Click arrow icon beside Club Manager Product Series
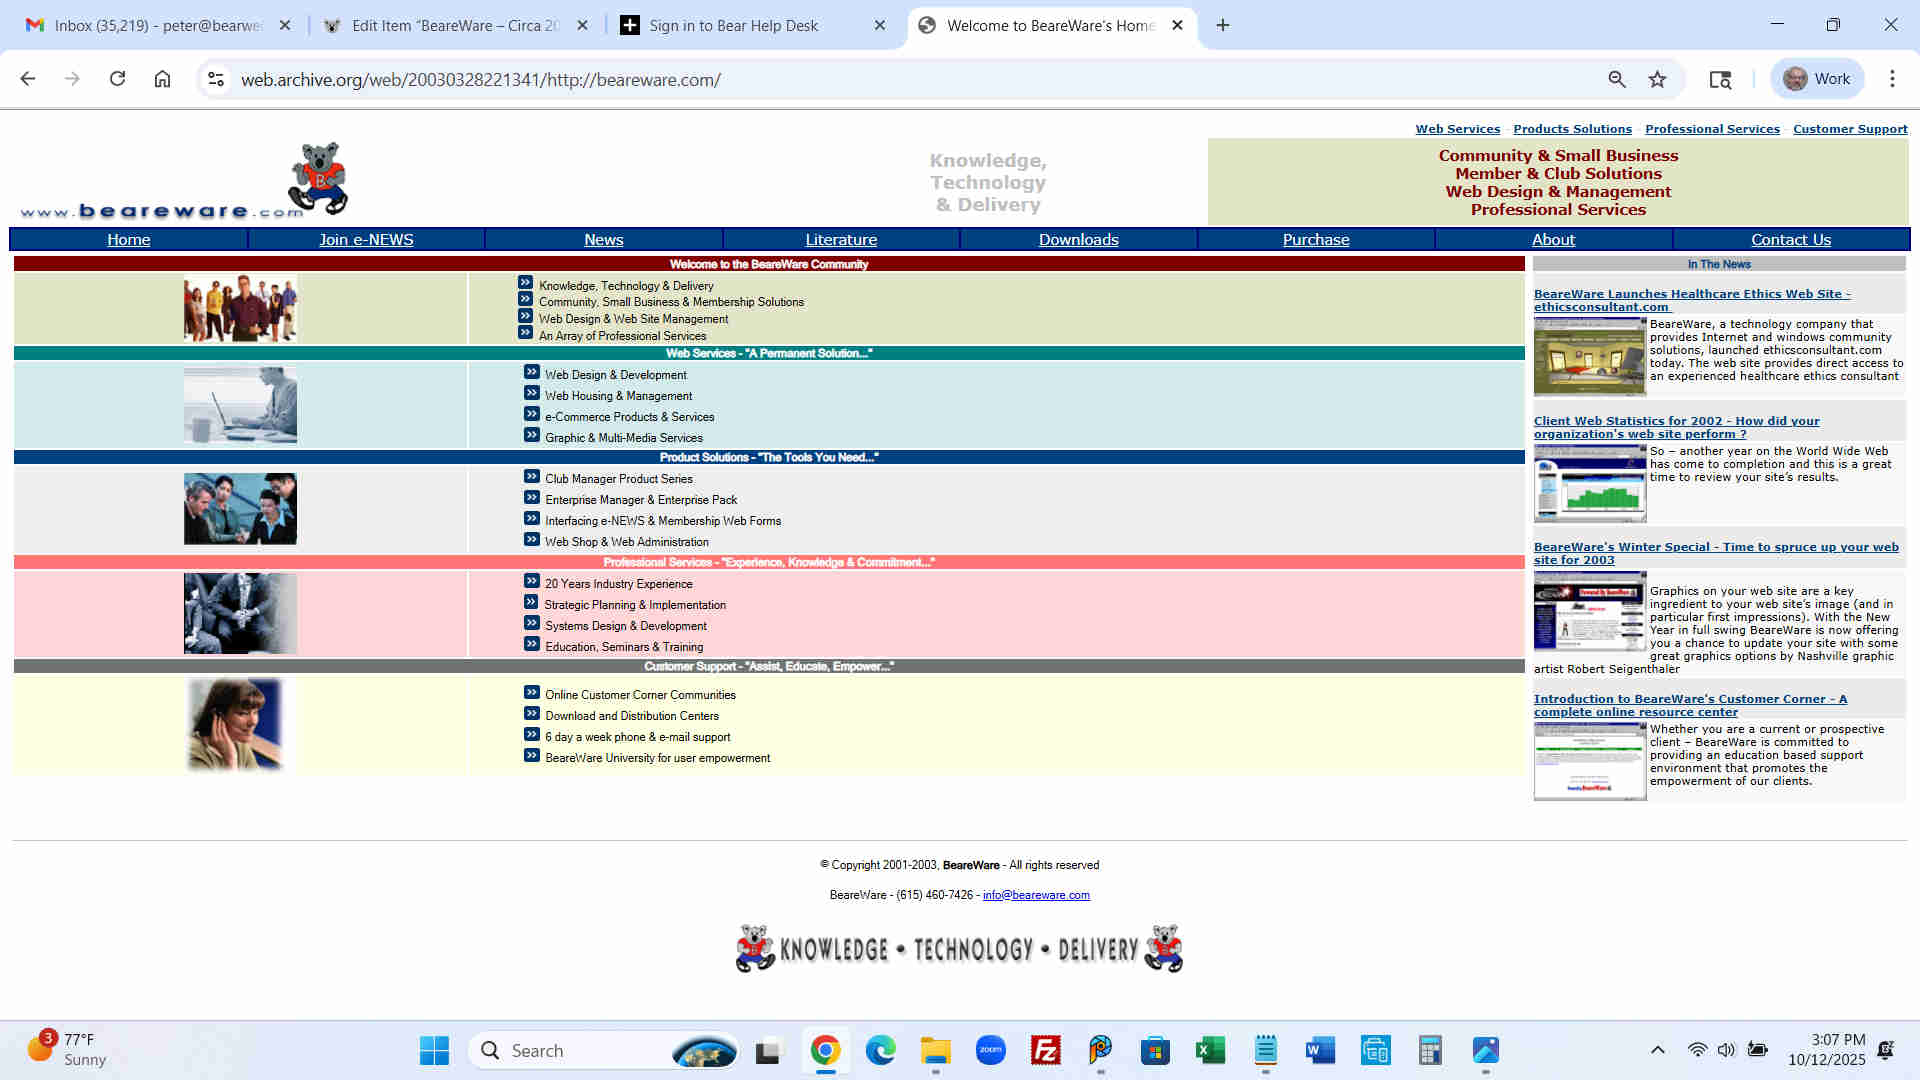Screen dimensions: 1920x1080 click(531, 476)
